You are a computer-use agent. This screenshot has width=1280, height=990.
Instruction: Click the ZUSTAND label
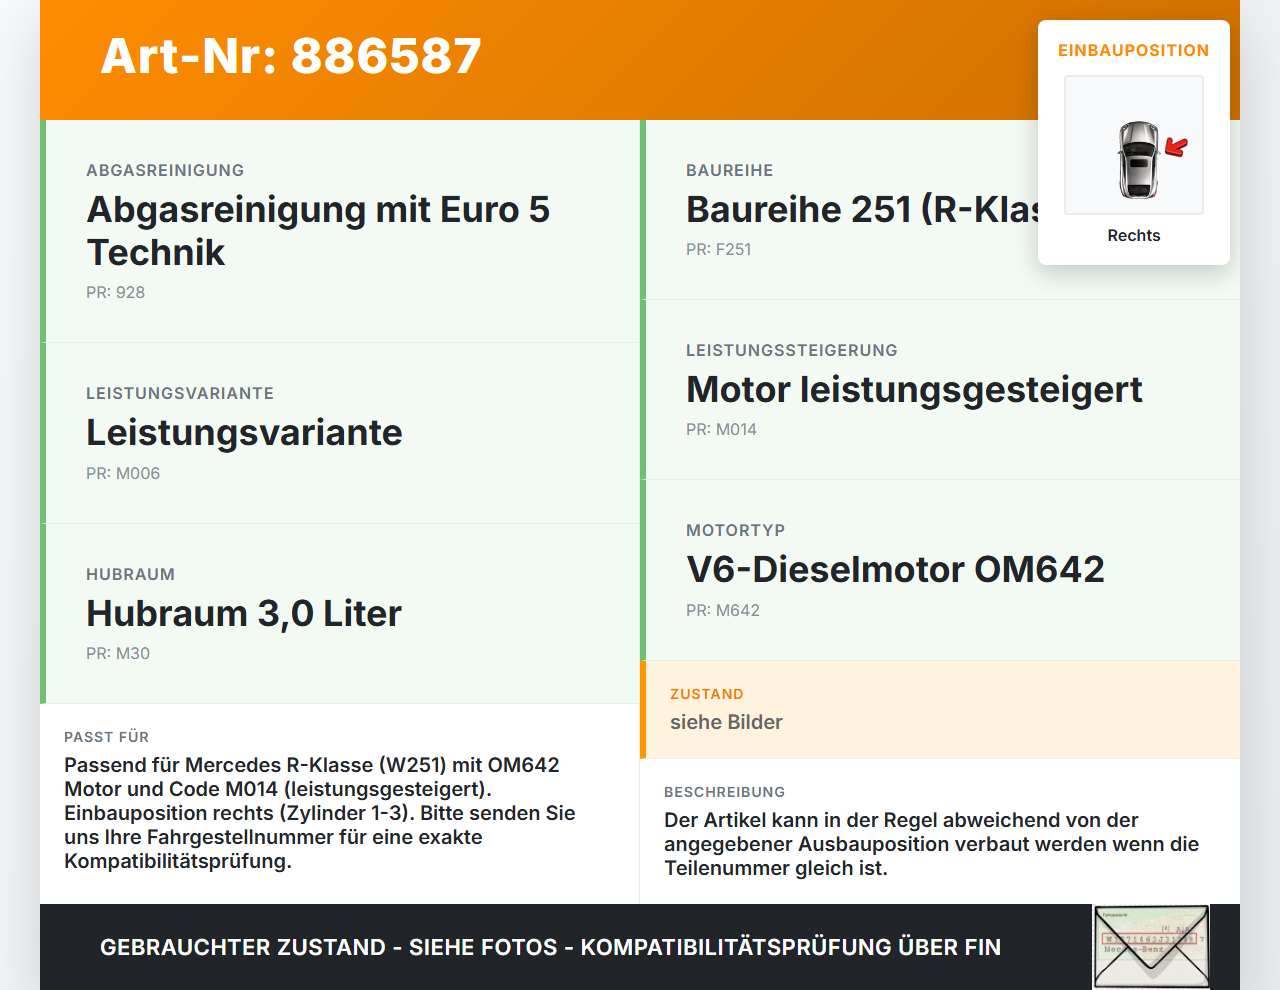tap(707, 694)
